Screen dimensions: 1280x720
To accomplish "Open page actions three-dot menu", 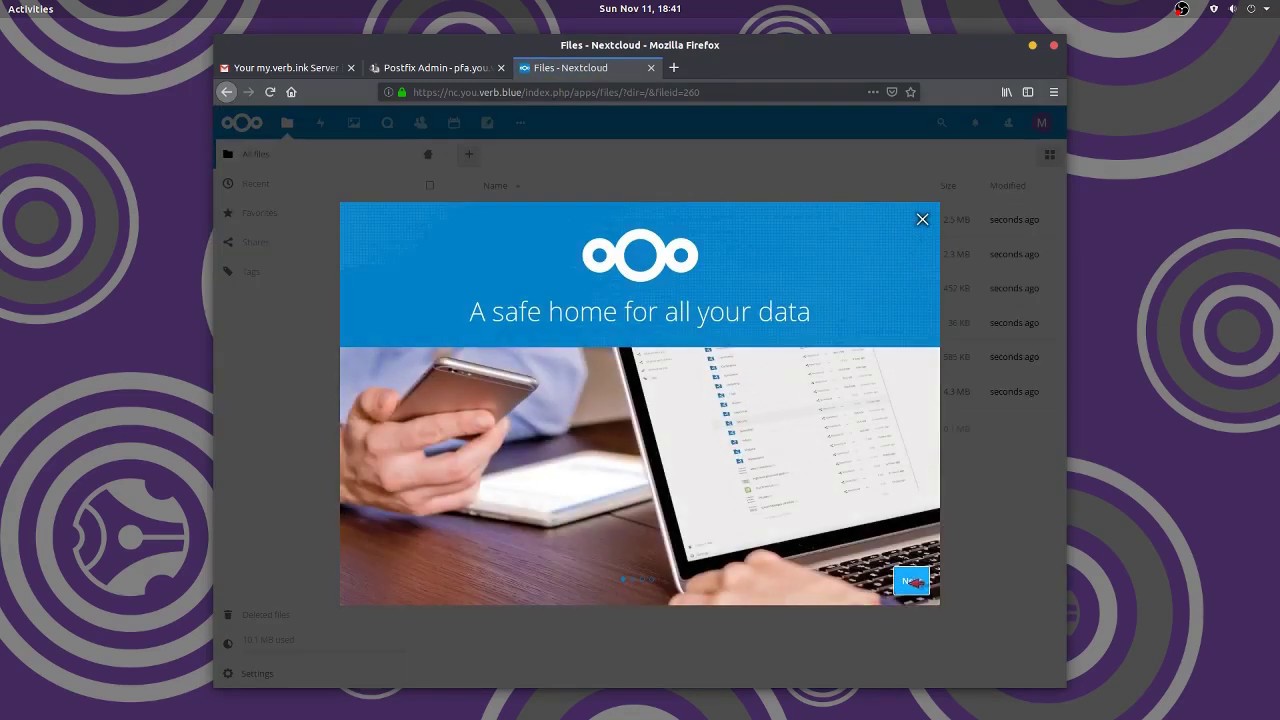I will pos(873,92).
